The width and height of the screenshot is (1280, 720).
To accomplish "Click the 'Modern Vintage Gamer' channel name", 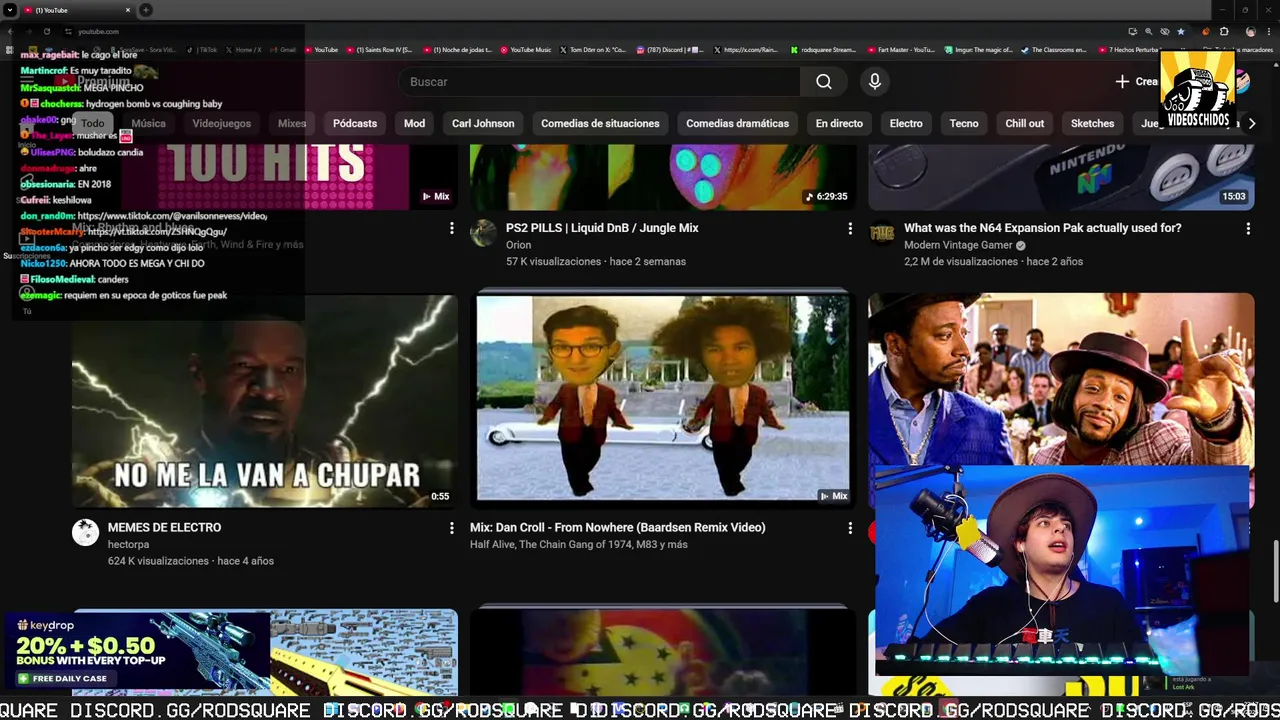I will (958, 245).
